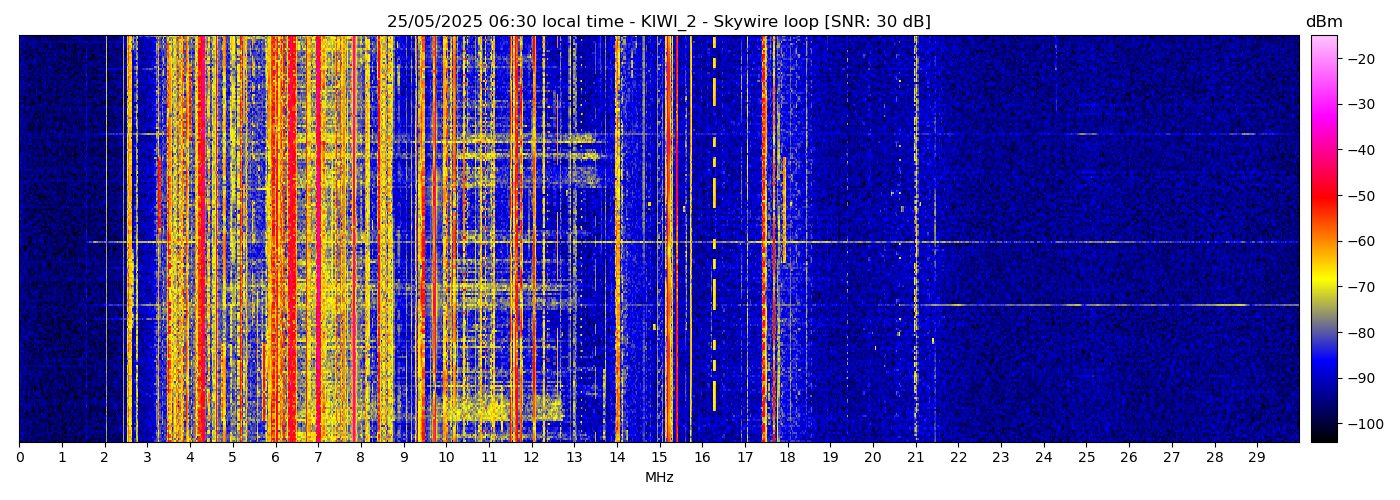This screenshot has height=500, width=1400.
Task: Click the 22 MHz axis tick label
Action: [x=958, y=457]
